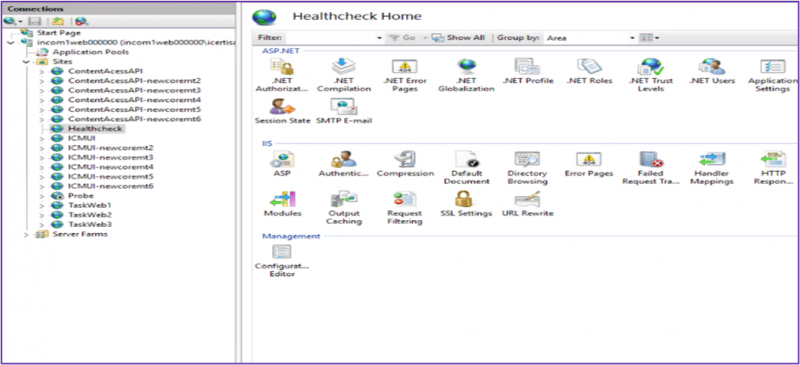Open the Group by Area dropdown
800x365 pixels.
click(632, 38)
